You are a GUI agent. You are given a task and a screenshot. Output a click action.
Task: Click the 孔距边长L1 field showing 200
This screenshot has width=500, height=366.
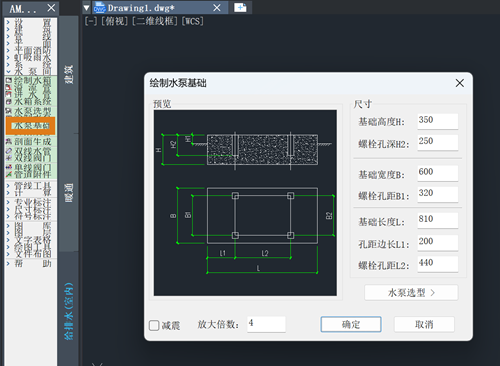tap(438, 243)
